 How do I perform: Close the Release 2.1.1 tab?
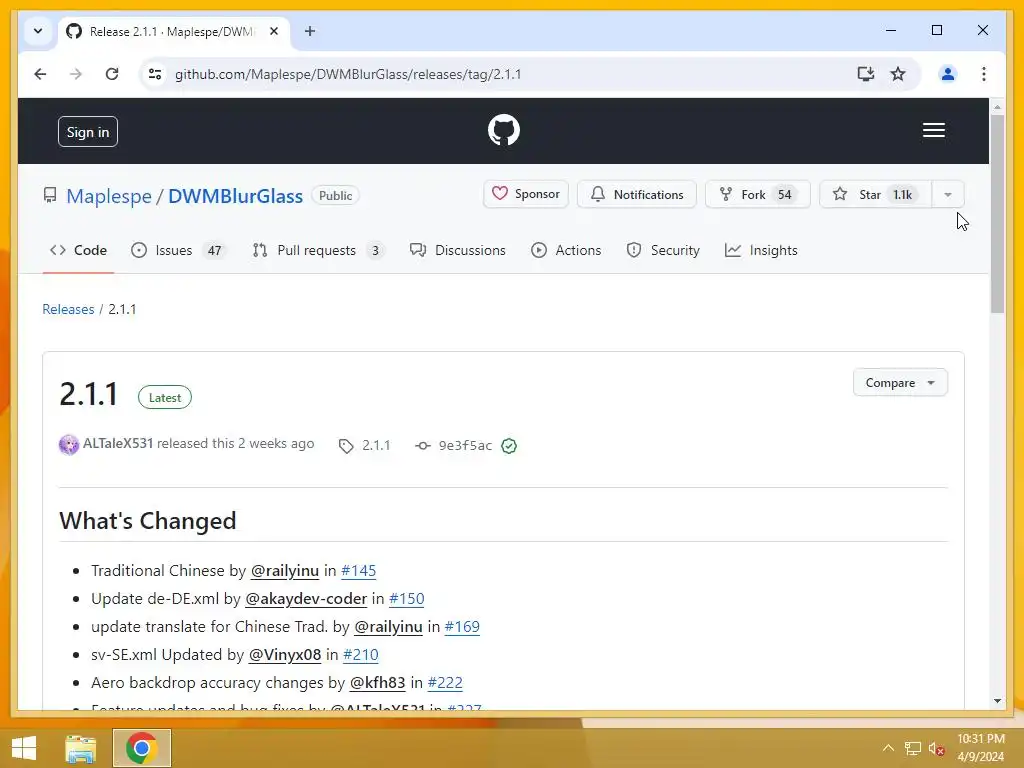click(x=274, y=31)
